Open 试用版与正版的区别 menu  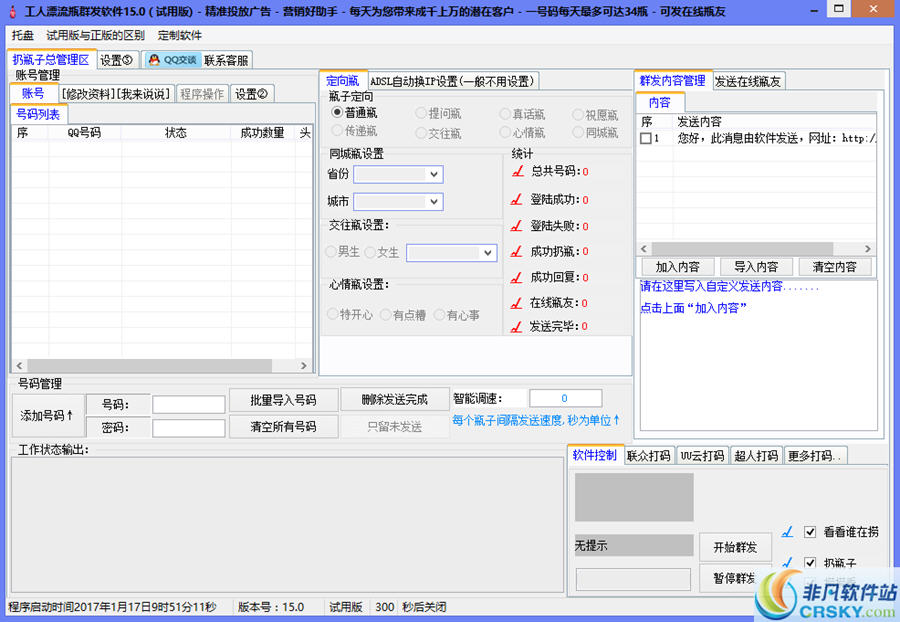[95, 35]
